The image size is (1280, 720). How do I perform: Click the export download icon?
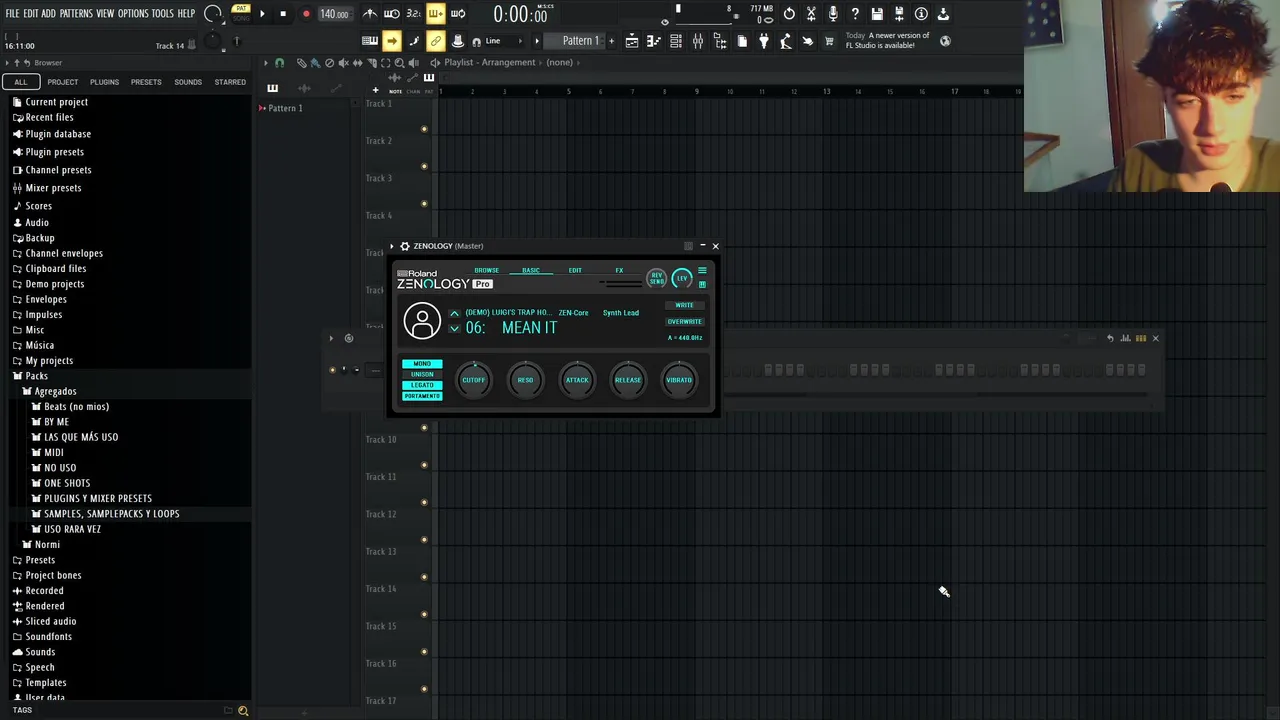tap(943, 14)
